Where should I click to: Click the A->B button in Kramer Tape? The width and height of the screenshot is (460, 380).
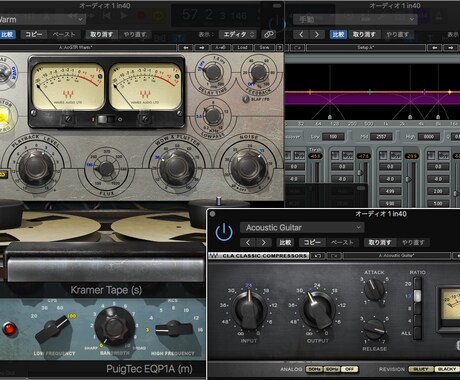220,48
